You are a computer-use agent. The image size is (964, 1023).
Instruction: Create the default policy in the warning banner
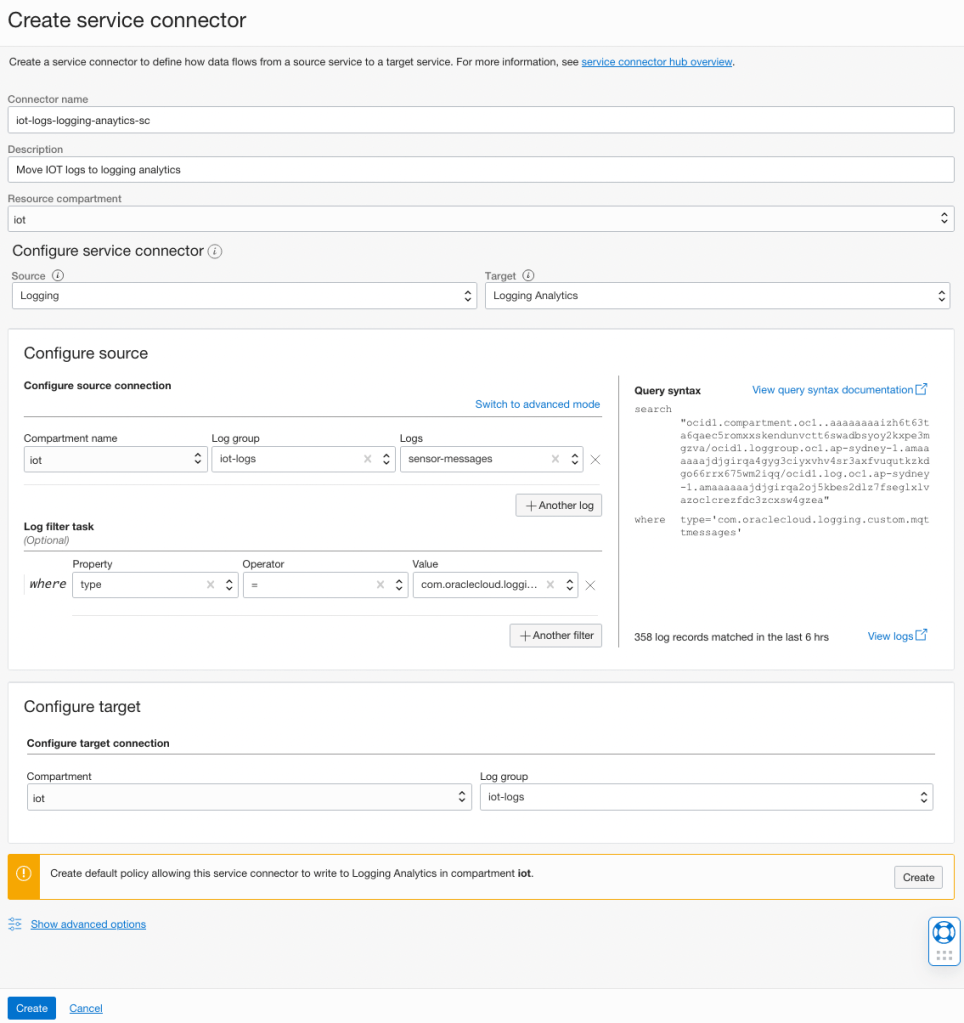(917, 877)
